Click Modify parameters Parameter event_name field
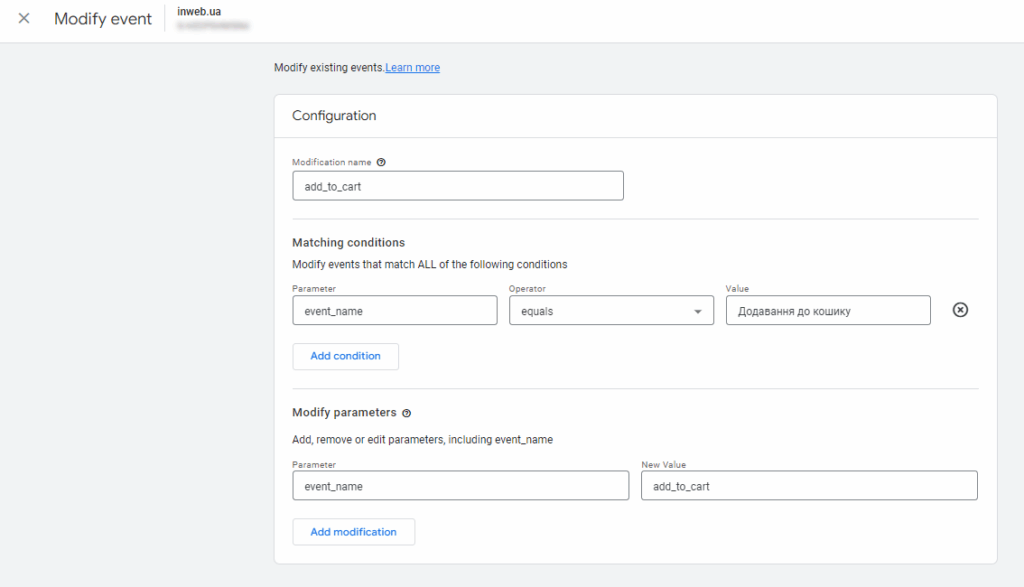The height and width of the screenshot is (587, 1024). coord(460,486)
